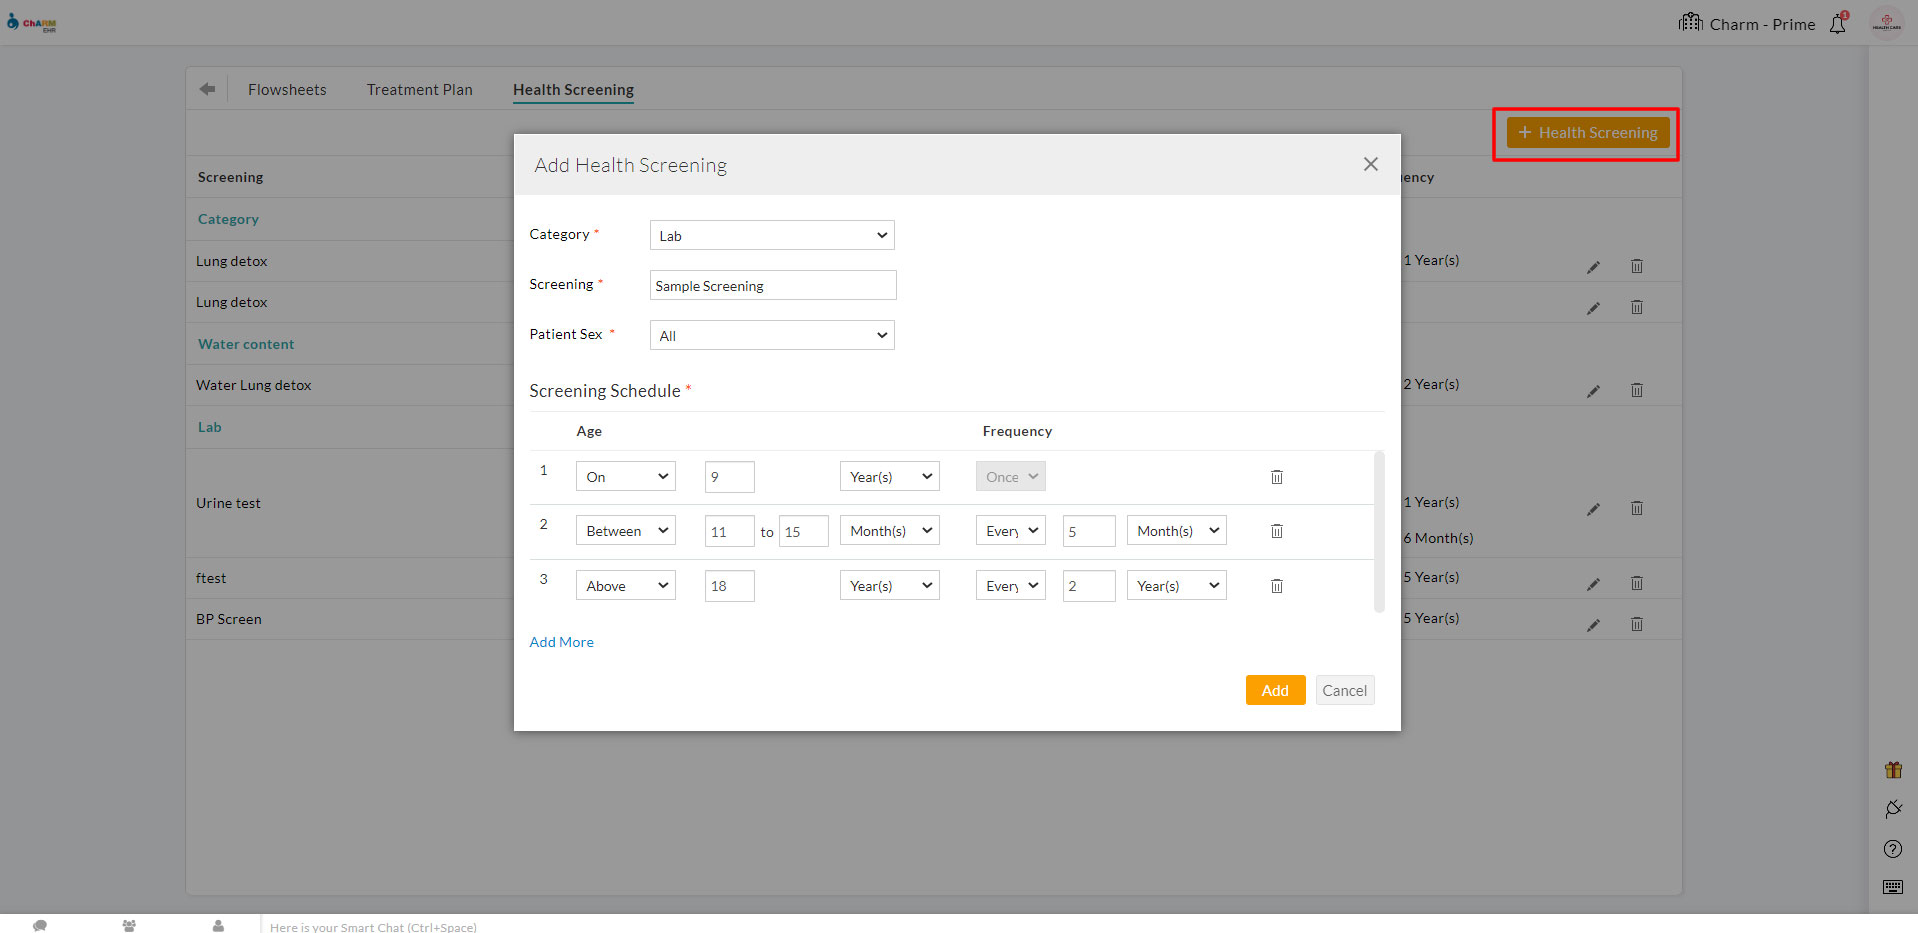Switch to the Flowsheets tab
The image size is (1918, 933).
287,90
